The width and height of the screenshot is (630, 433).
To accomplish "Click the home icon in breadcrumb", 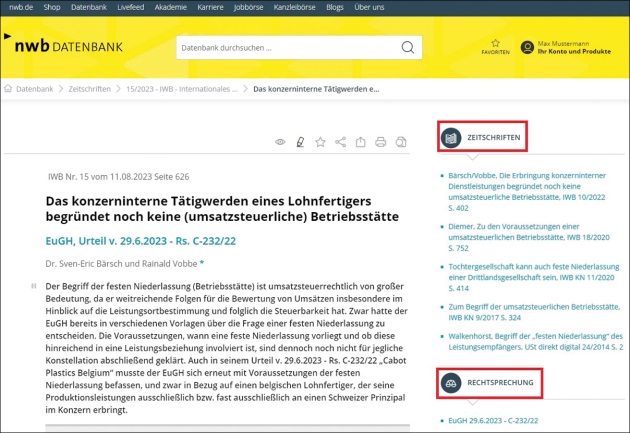I will coord(10,89).
